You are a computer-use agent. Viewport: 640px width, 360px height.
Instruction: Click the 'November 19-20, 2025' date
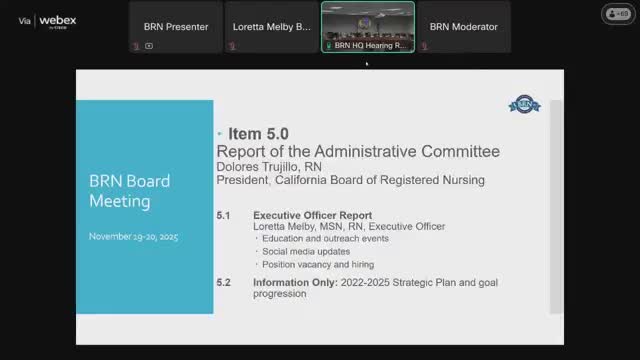(x=133, y=237)
